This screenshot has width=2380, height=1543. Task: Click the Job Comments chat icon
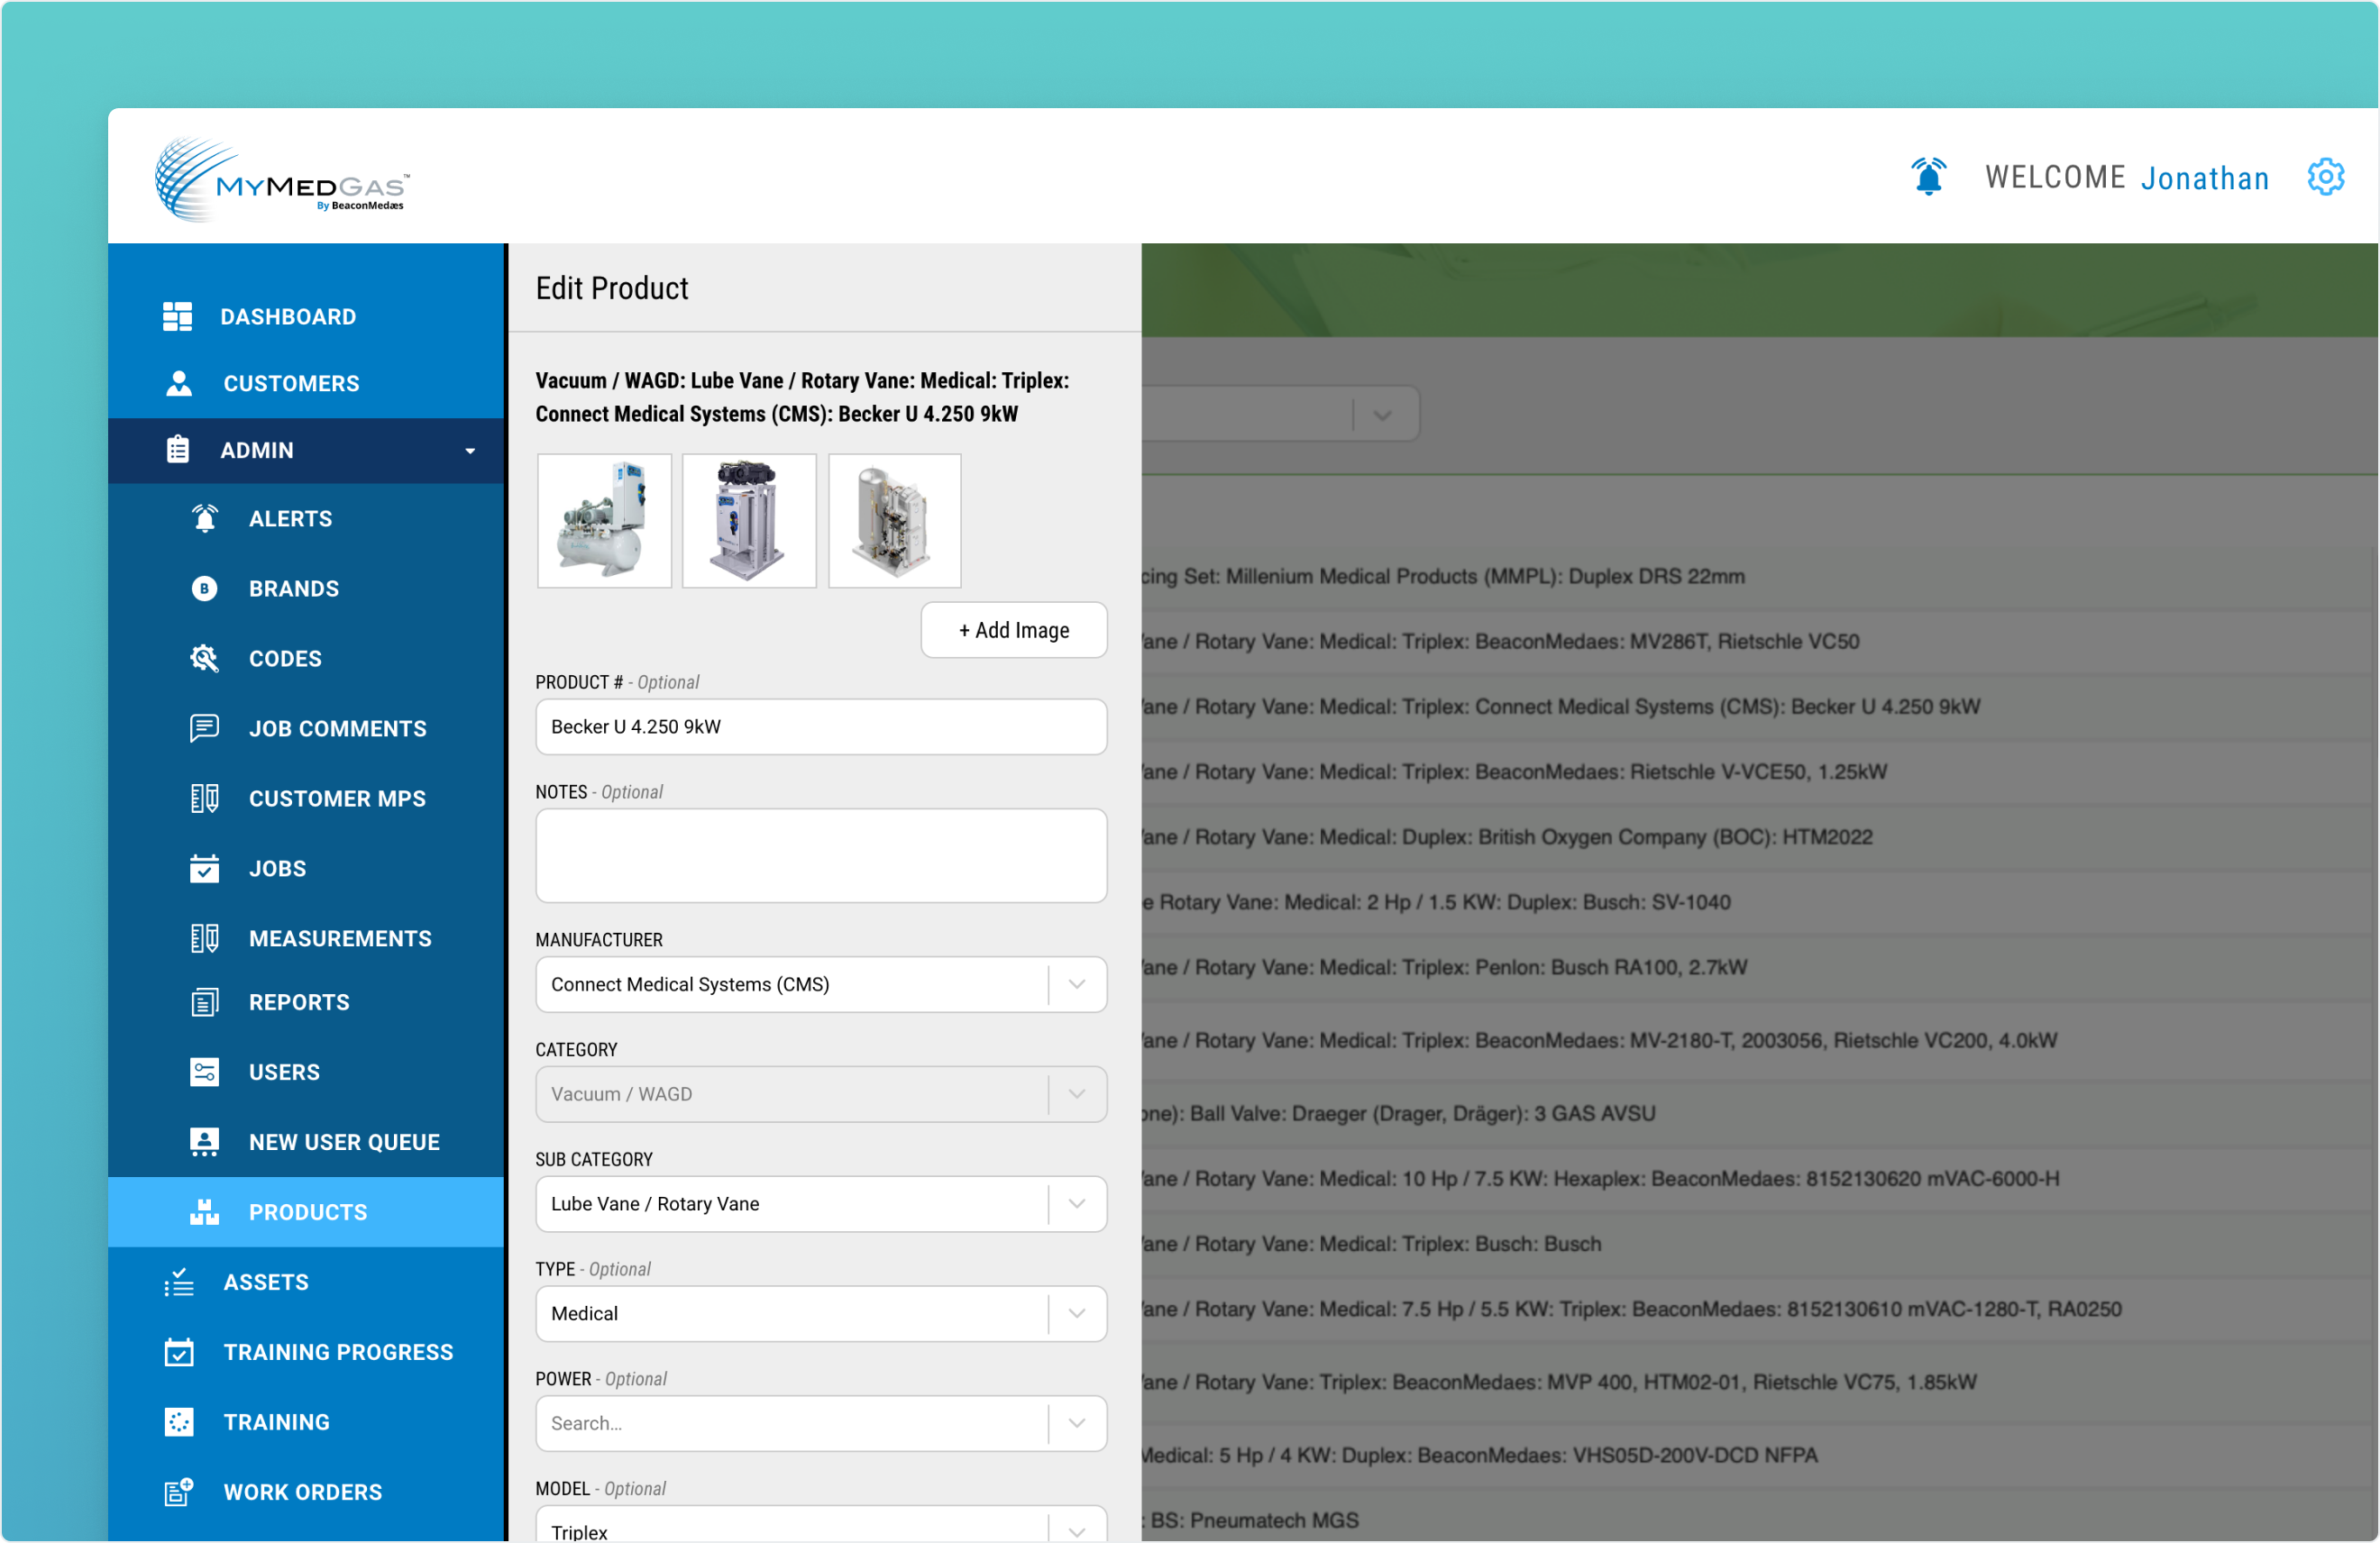[x=205, y=729]
